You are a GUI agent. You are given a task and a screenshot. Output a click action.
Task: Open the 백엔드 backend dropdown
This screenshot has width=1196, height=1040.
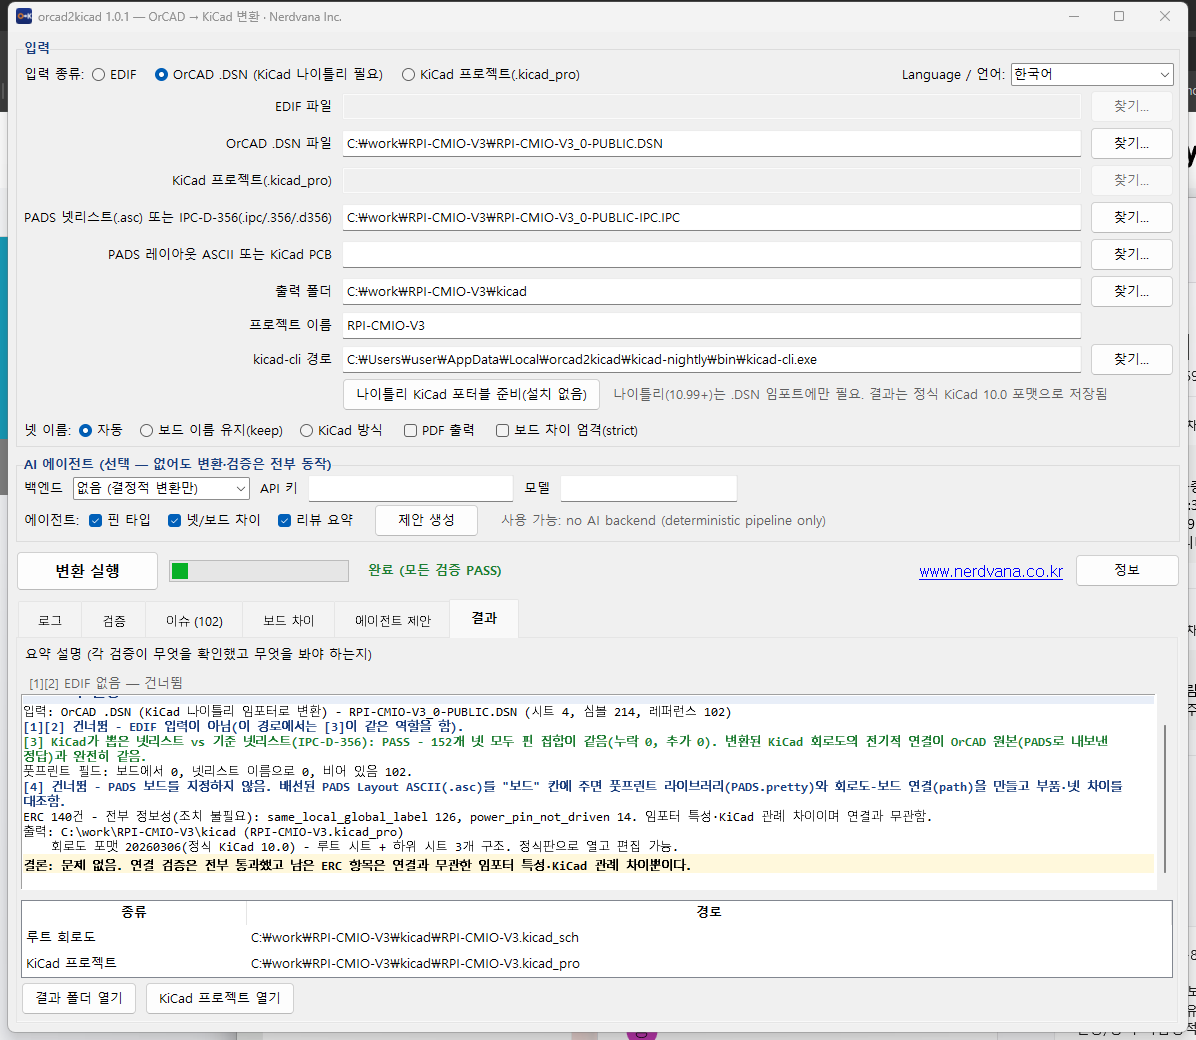coord(161,488)
